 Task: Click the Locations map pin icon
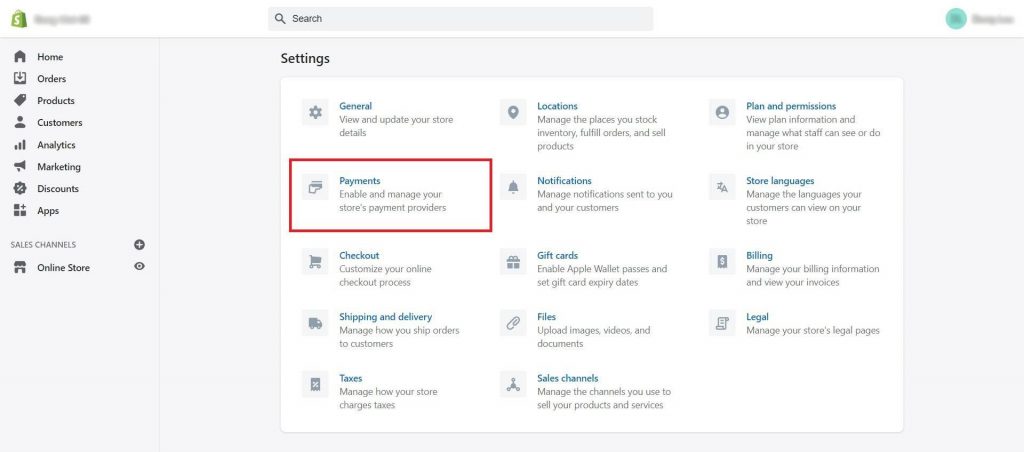513,113
